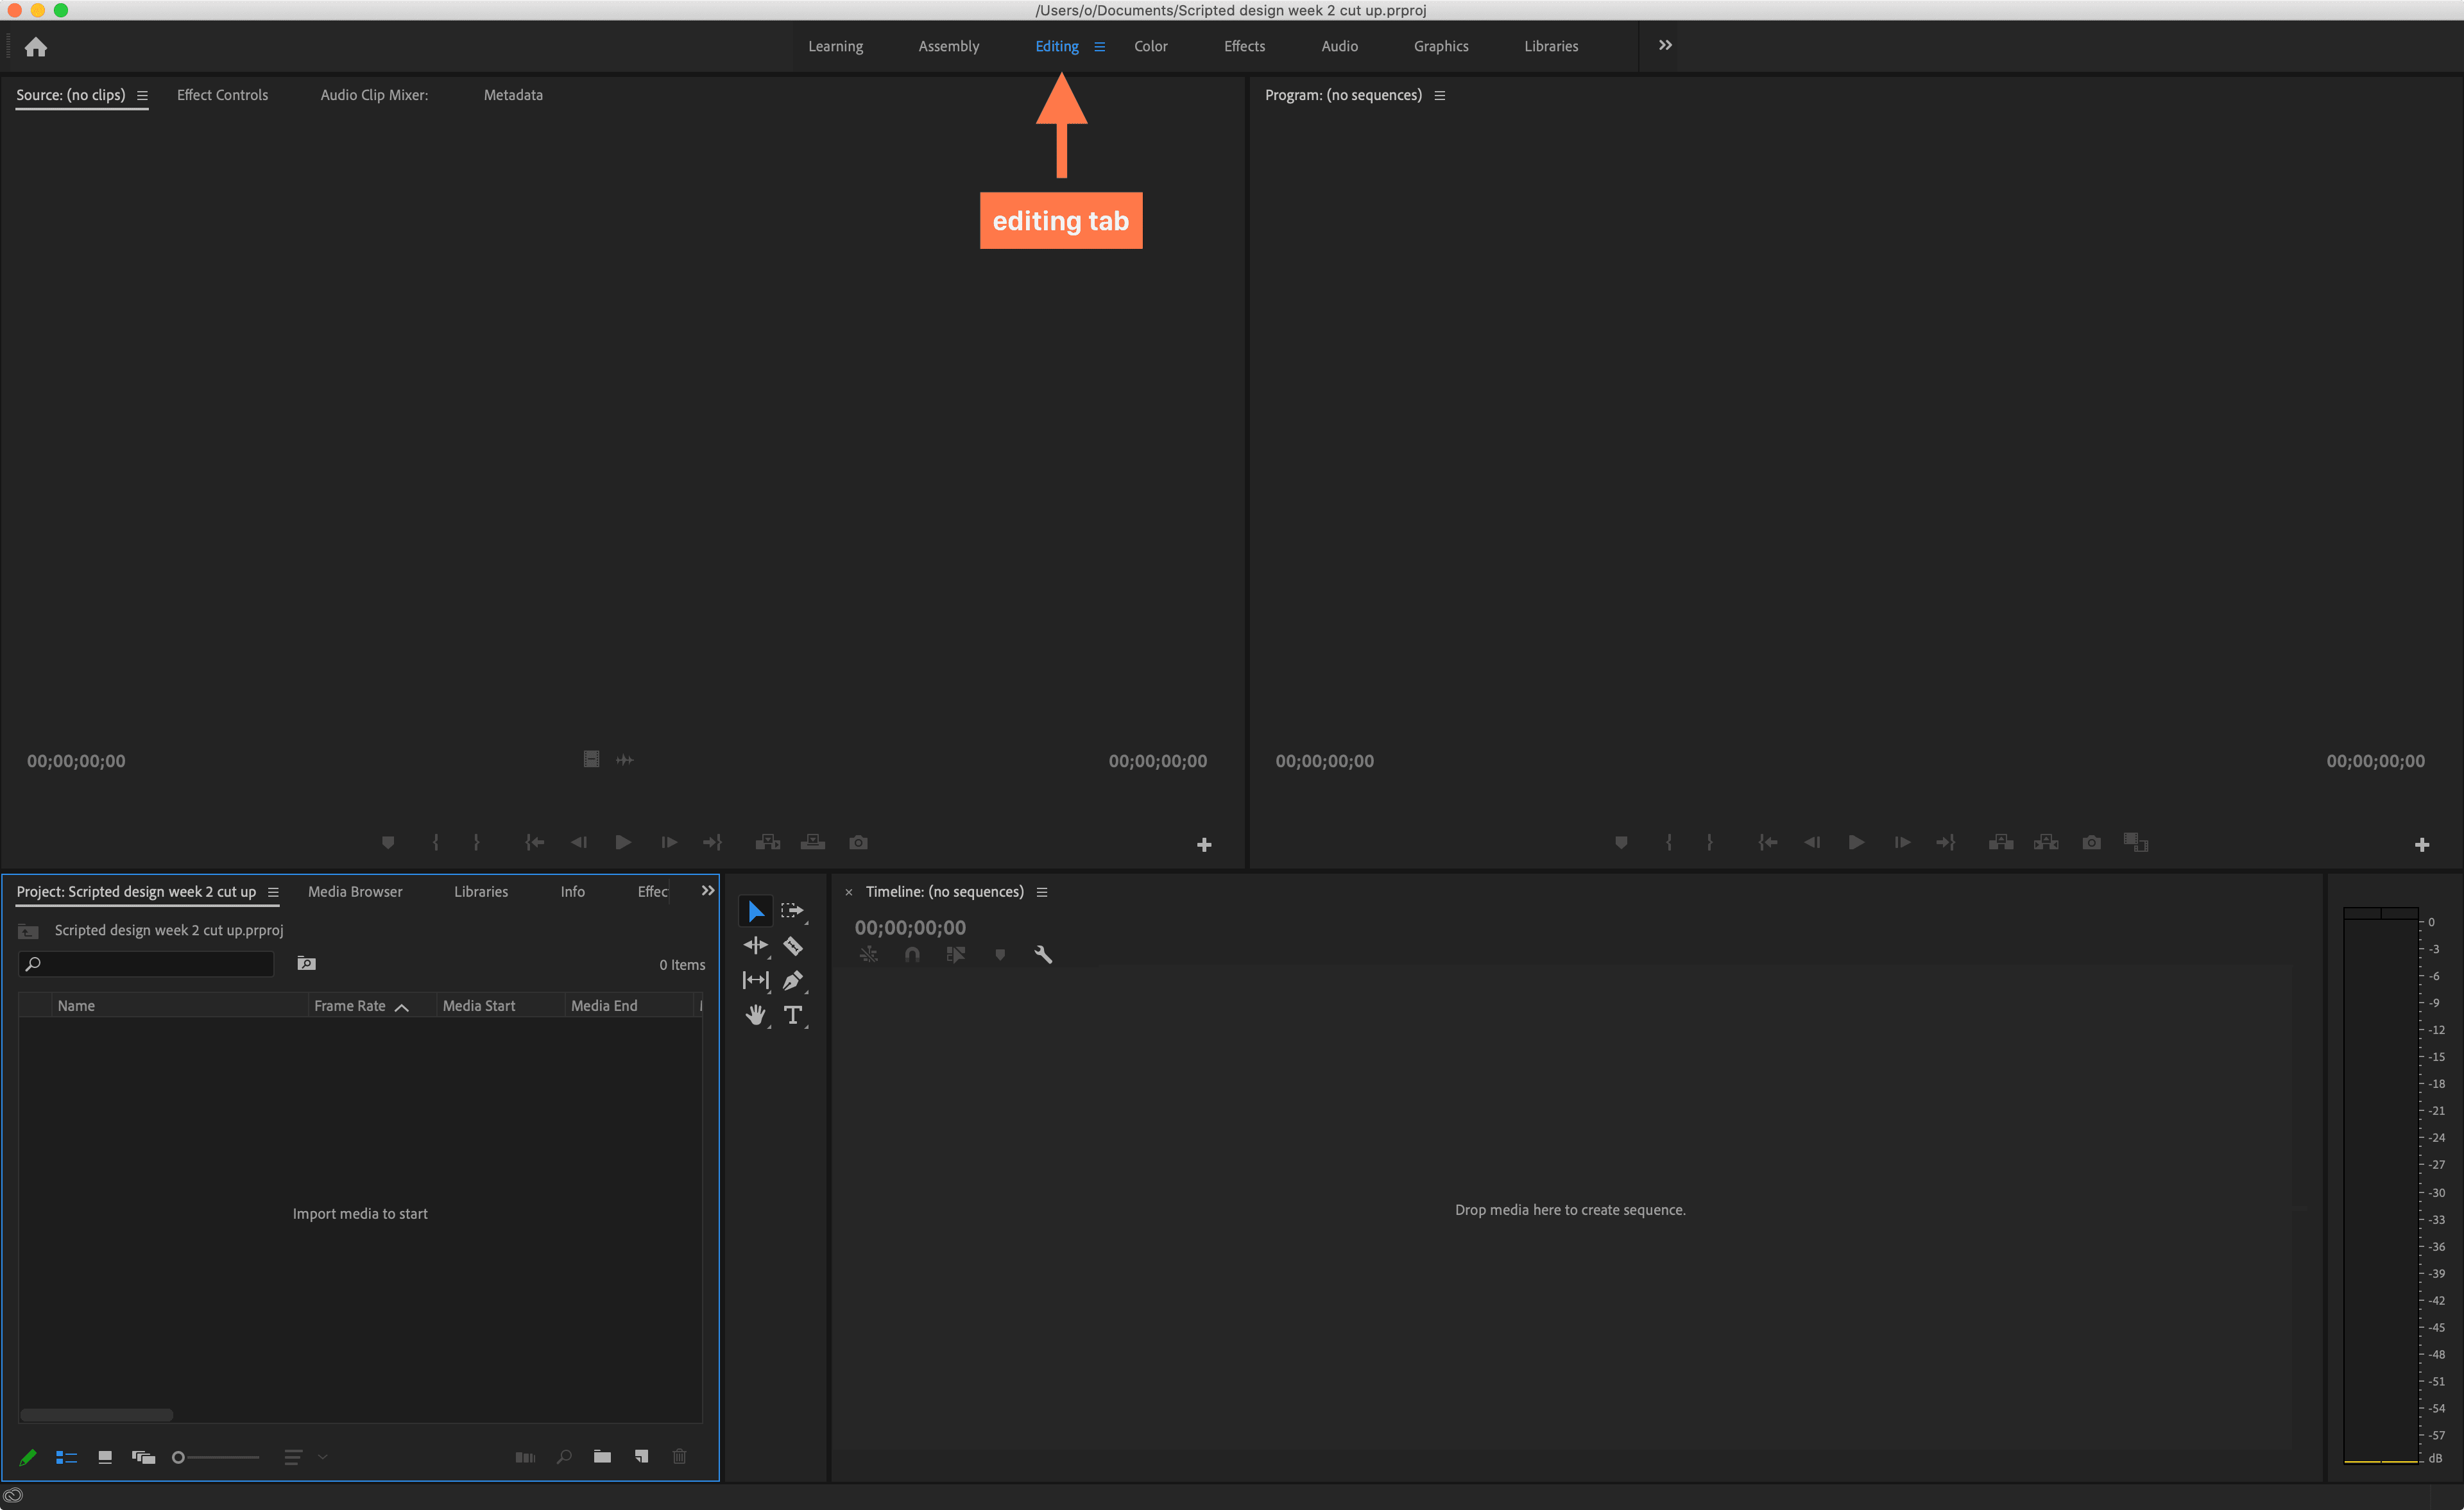2464x1510 pixels.
Task: Toggle project writable green pencil icon
Action: (28, 1457)
